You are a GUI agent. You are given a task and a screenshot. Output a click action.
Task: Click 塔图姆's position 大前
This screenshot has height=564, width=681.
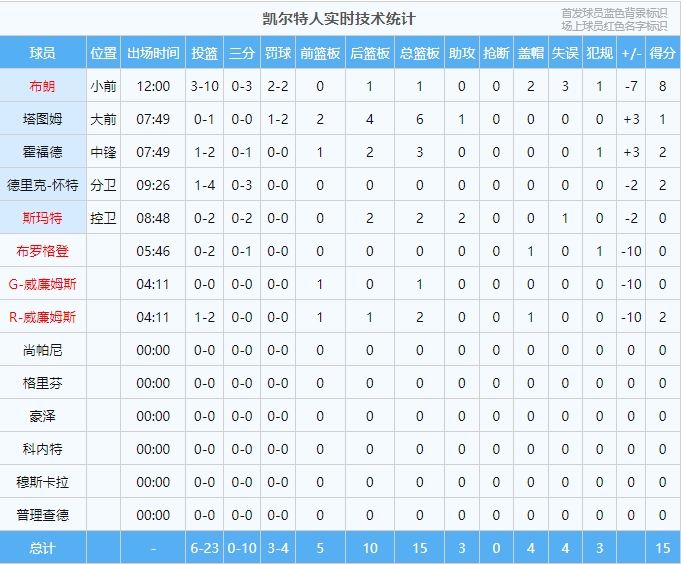(103, 119)
